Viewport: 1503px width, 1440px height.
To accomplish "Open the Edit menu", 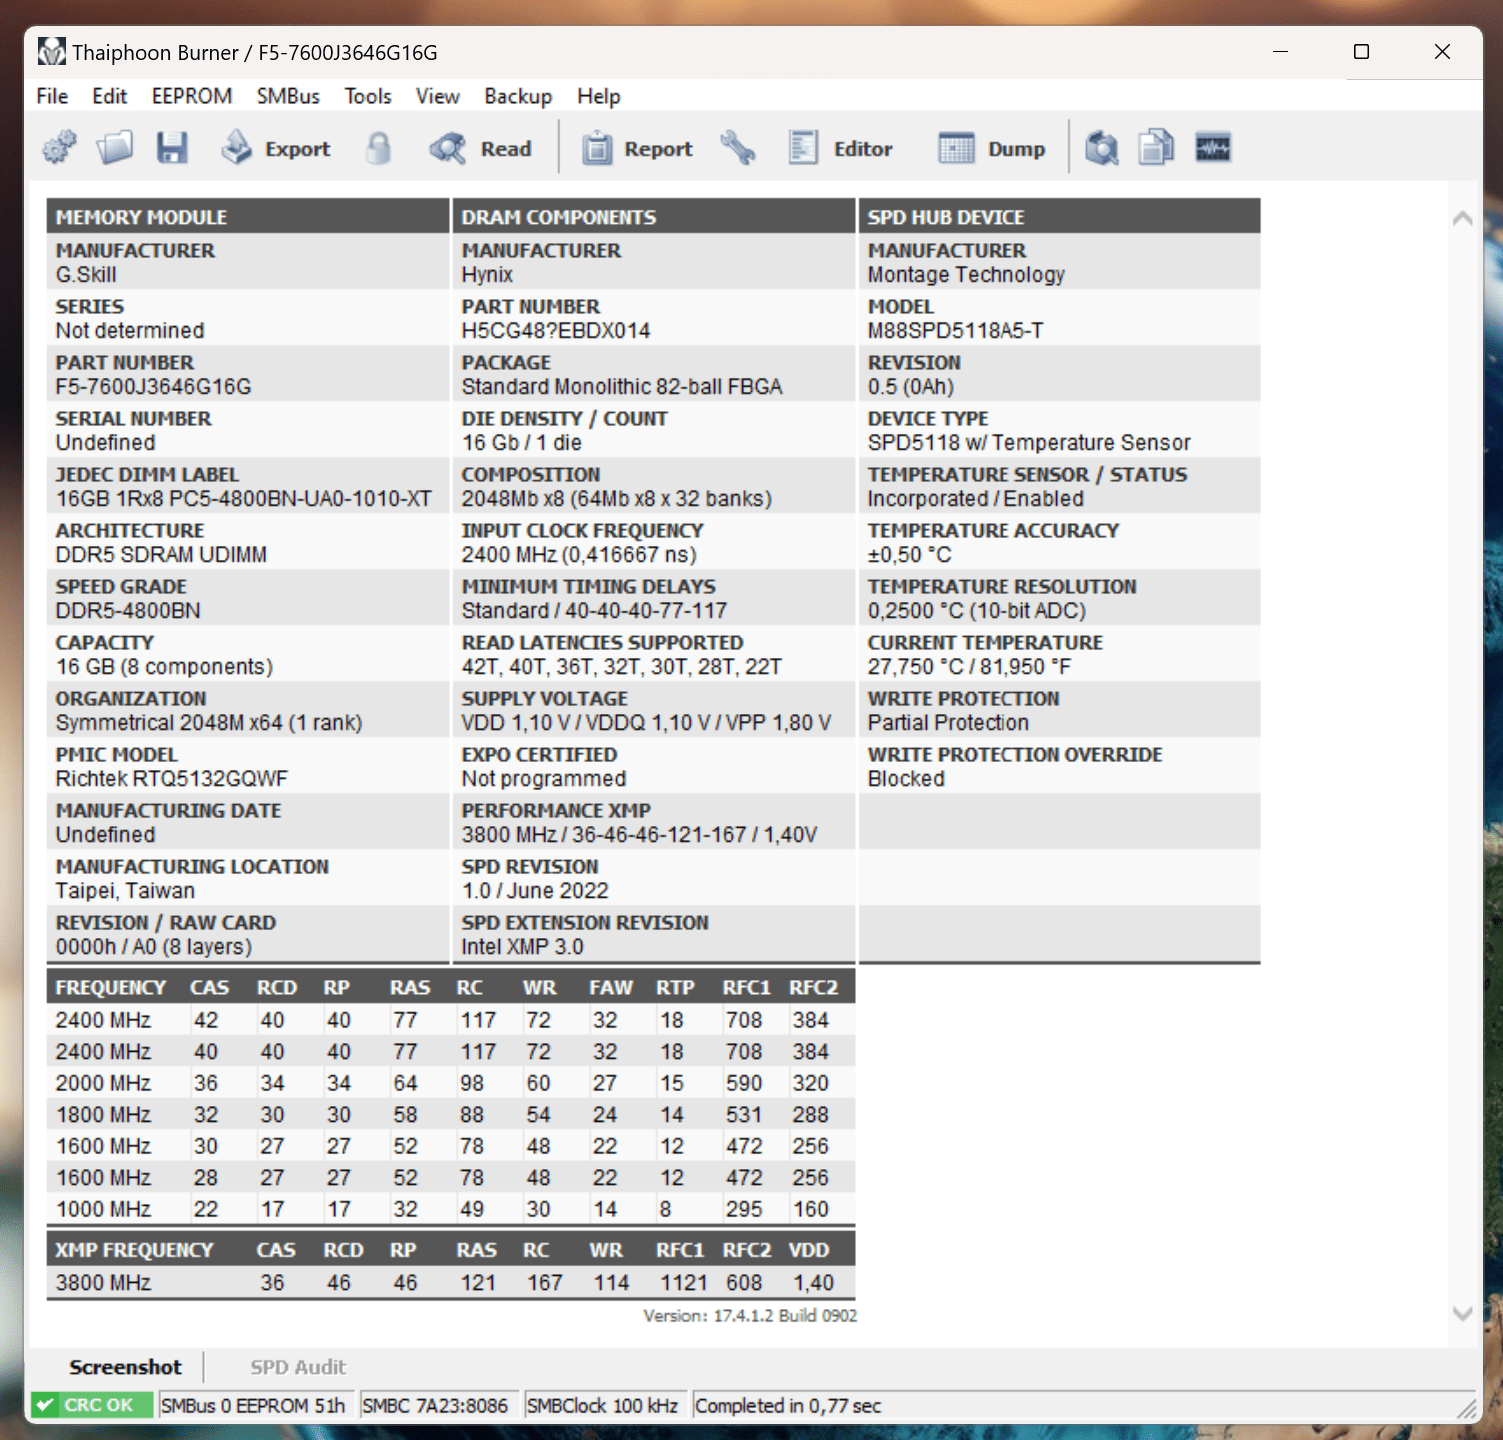I will click(109, 96).
